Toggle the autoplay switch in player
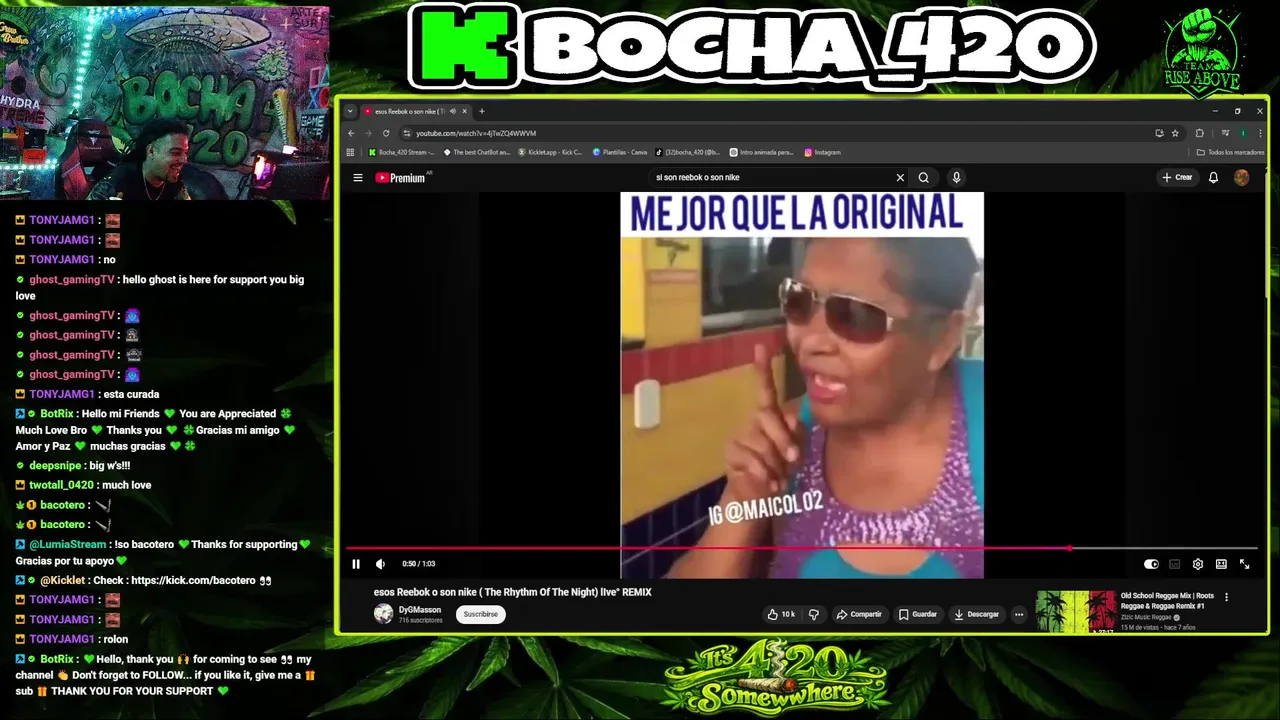This screenshot has height=720, width=1280. tap(1151, 564)
